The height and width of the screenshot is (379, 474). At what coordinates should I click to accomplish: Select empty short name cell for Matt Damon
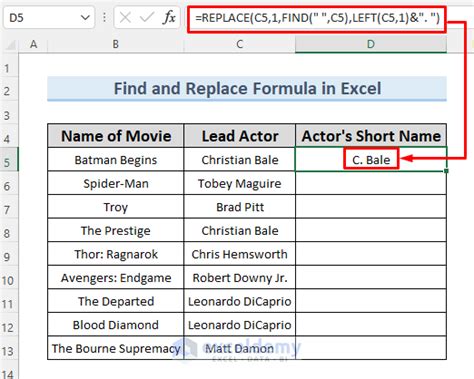[371, 348]
